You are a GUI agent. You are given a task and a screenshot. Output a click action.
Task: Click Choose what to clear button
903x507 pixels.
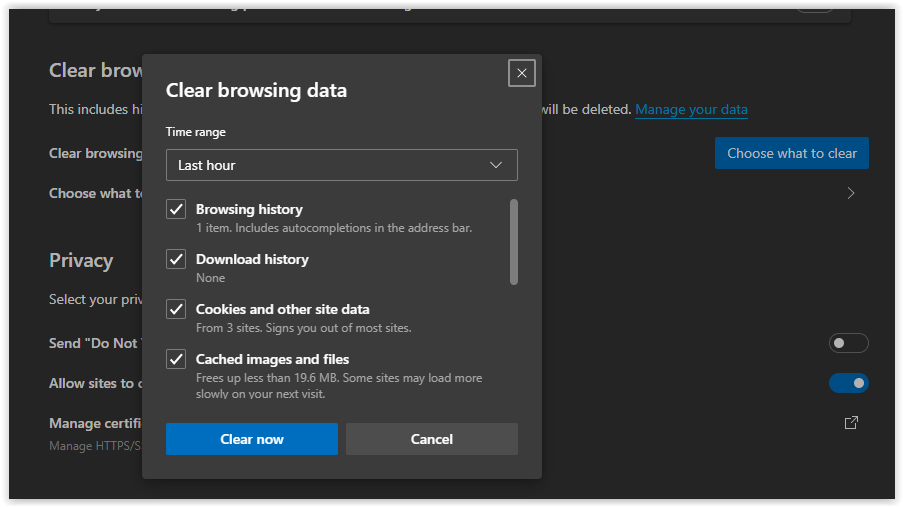tap(792, 153)
